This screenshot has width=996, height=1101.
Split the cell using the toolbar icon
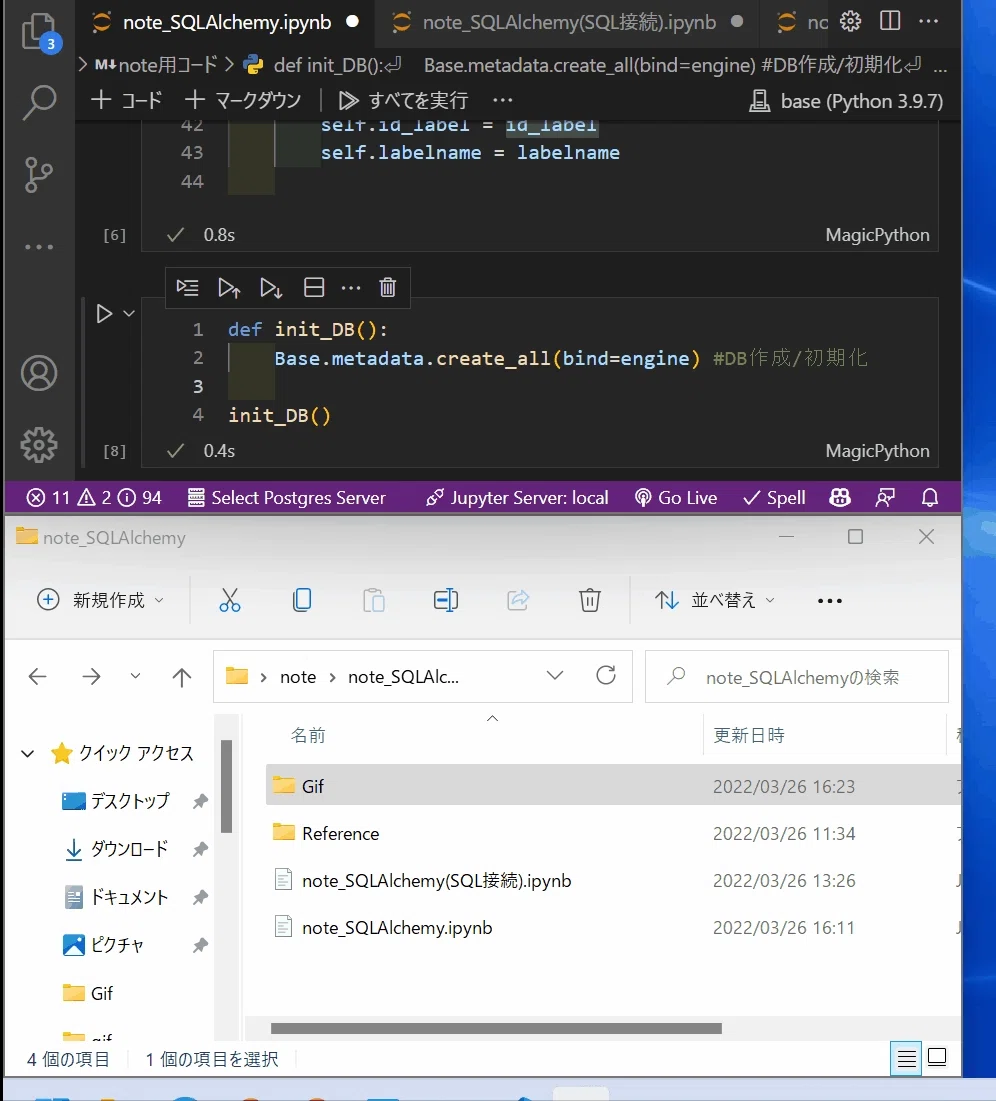point(314,287)
